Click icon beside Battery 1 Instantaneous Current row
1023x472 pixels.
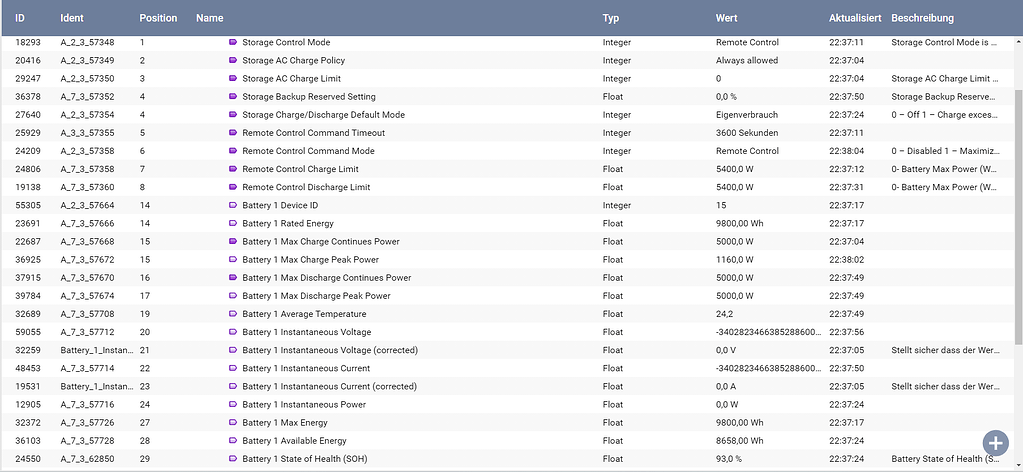click(x=233, y=369)
